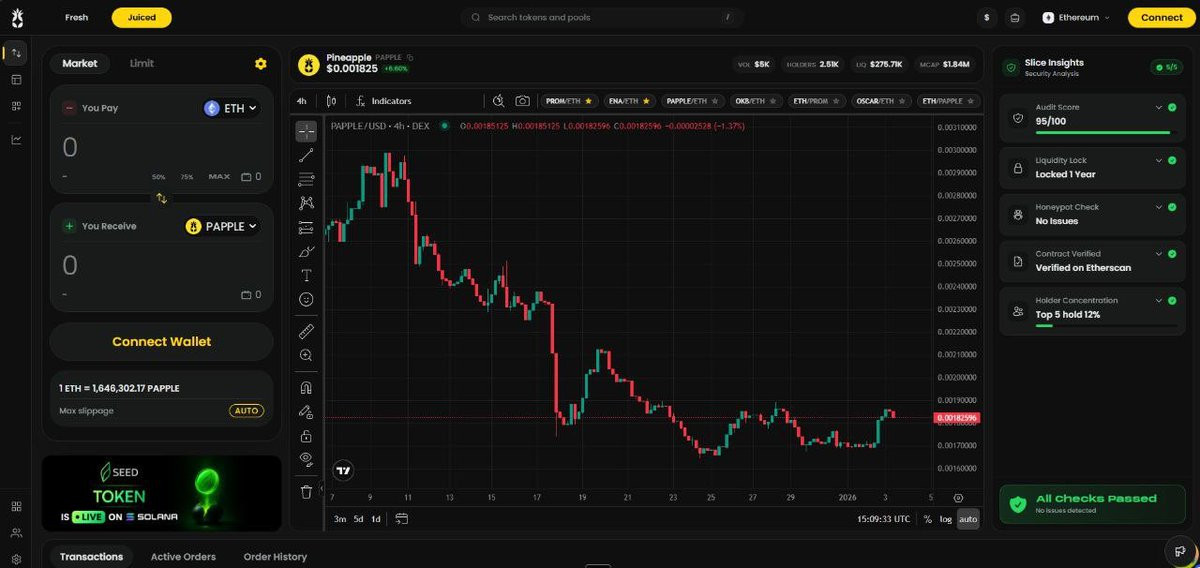Viewport: 1200px width, 568px height.
Task: Open the wallet icon in the header
Action: 1015,17
